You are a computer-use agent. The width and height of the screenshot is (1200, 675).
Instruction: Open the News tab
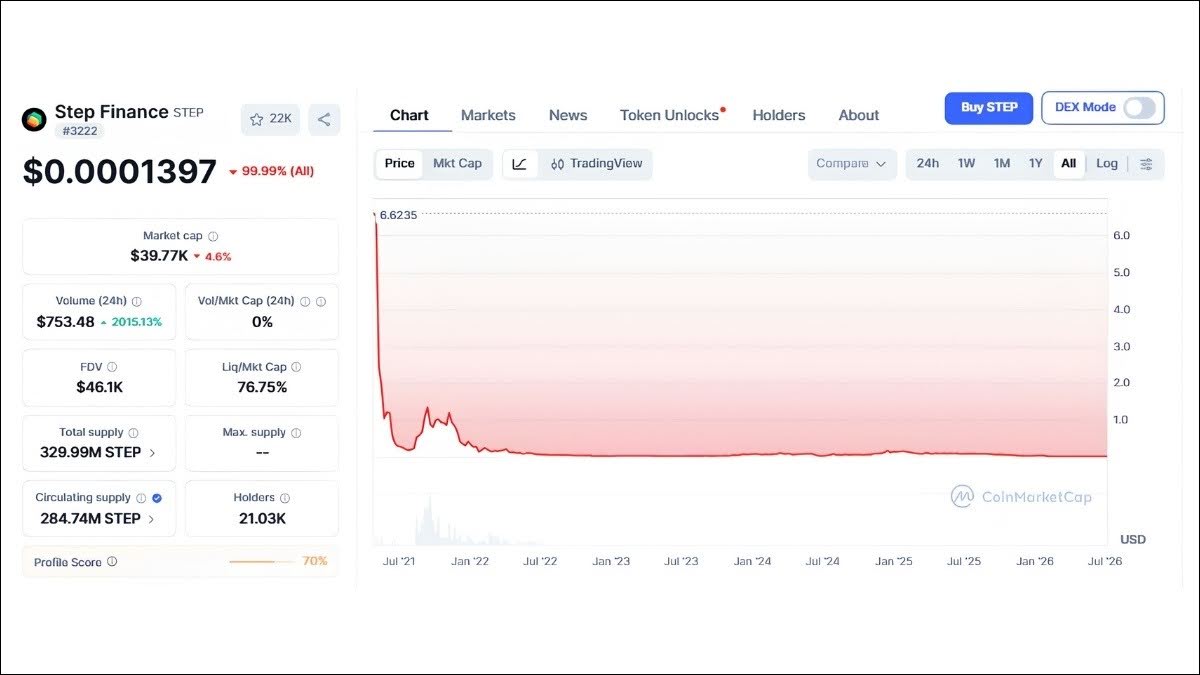(568, 116)
